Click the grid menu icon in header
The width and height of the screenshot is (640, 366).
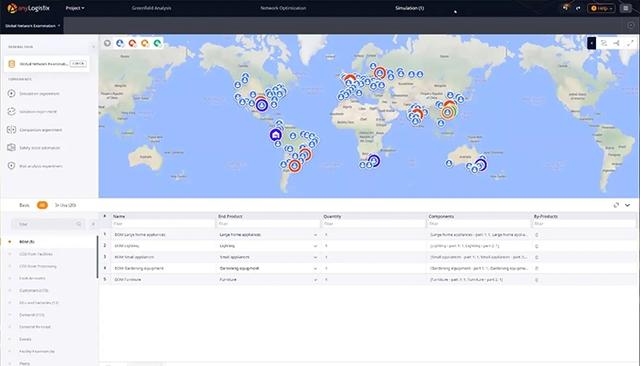[626, 8]
